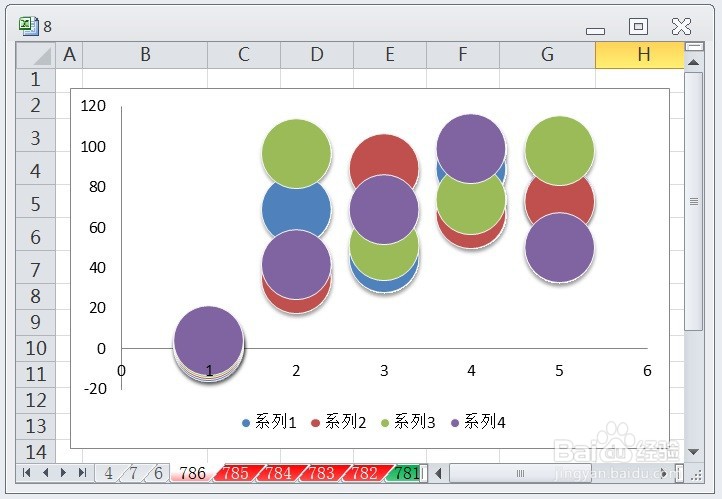Go to the first sheet with the navigation arrow
Image resolution: width=722 pixels, height=499 pixels.
coord(26,472)
